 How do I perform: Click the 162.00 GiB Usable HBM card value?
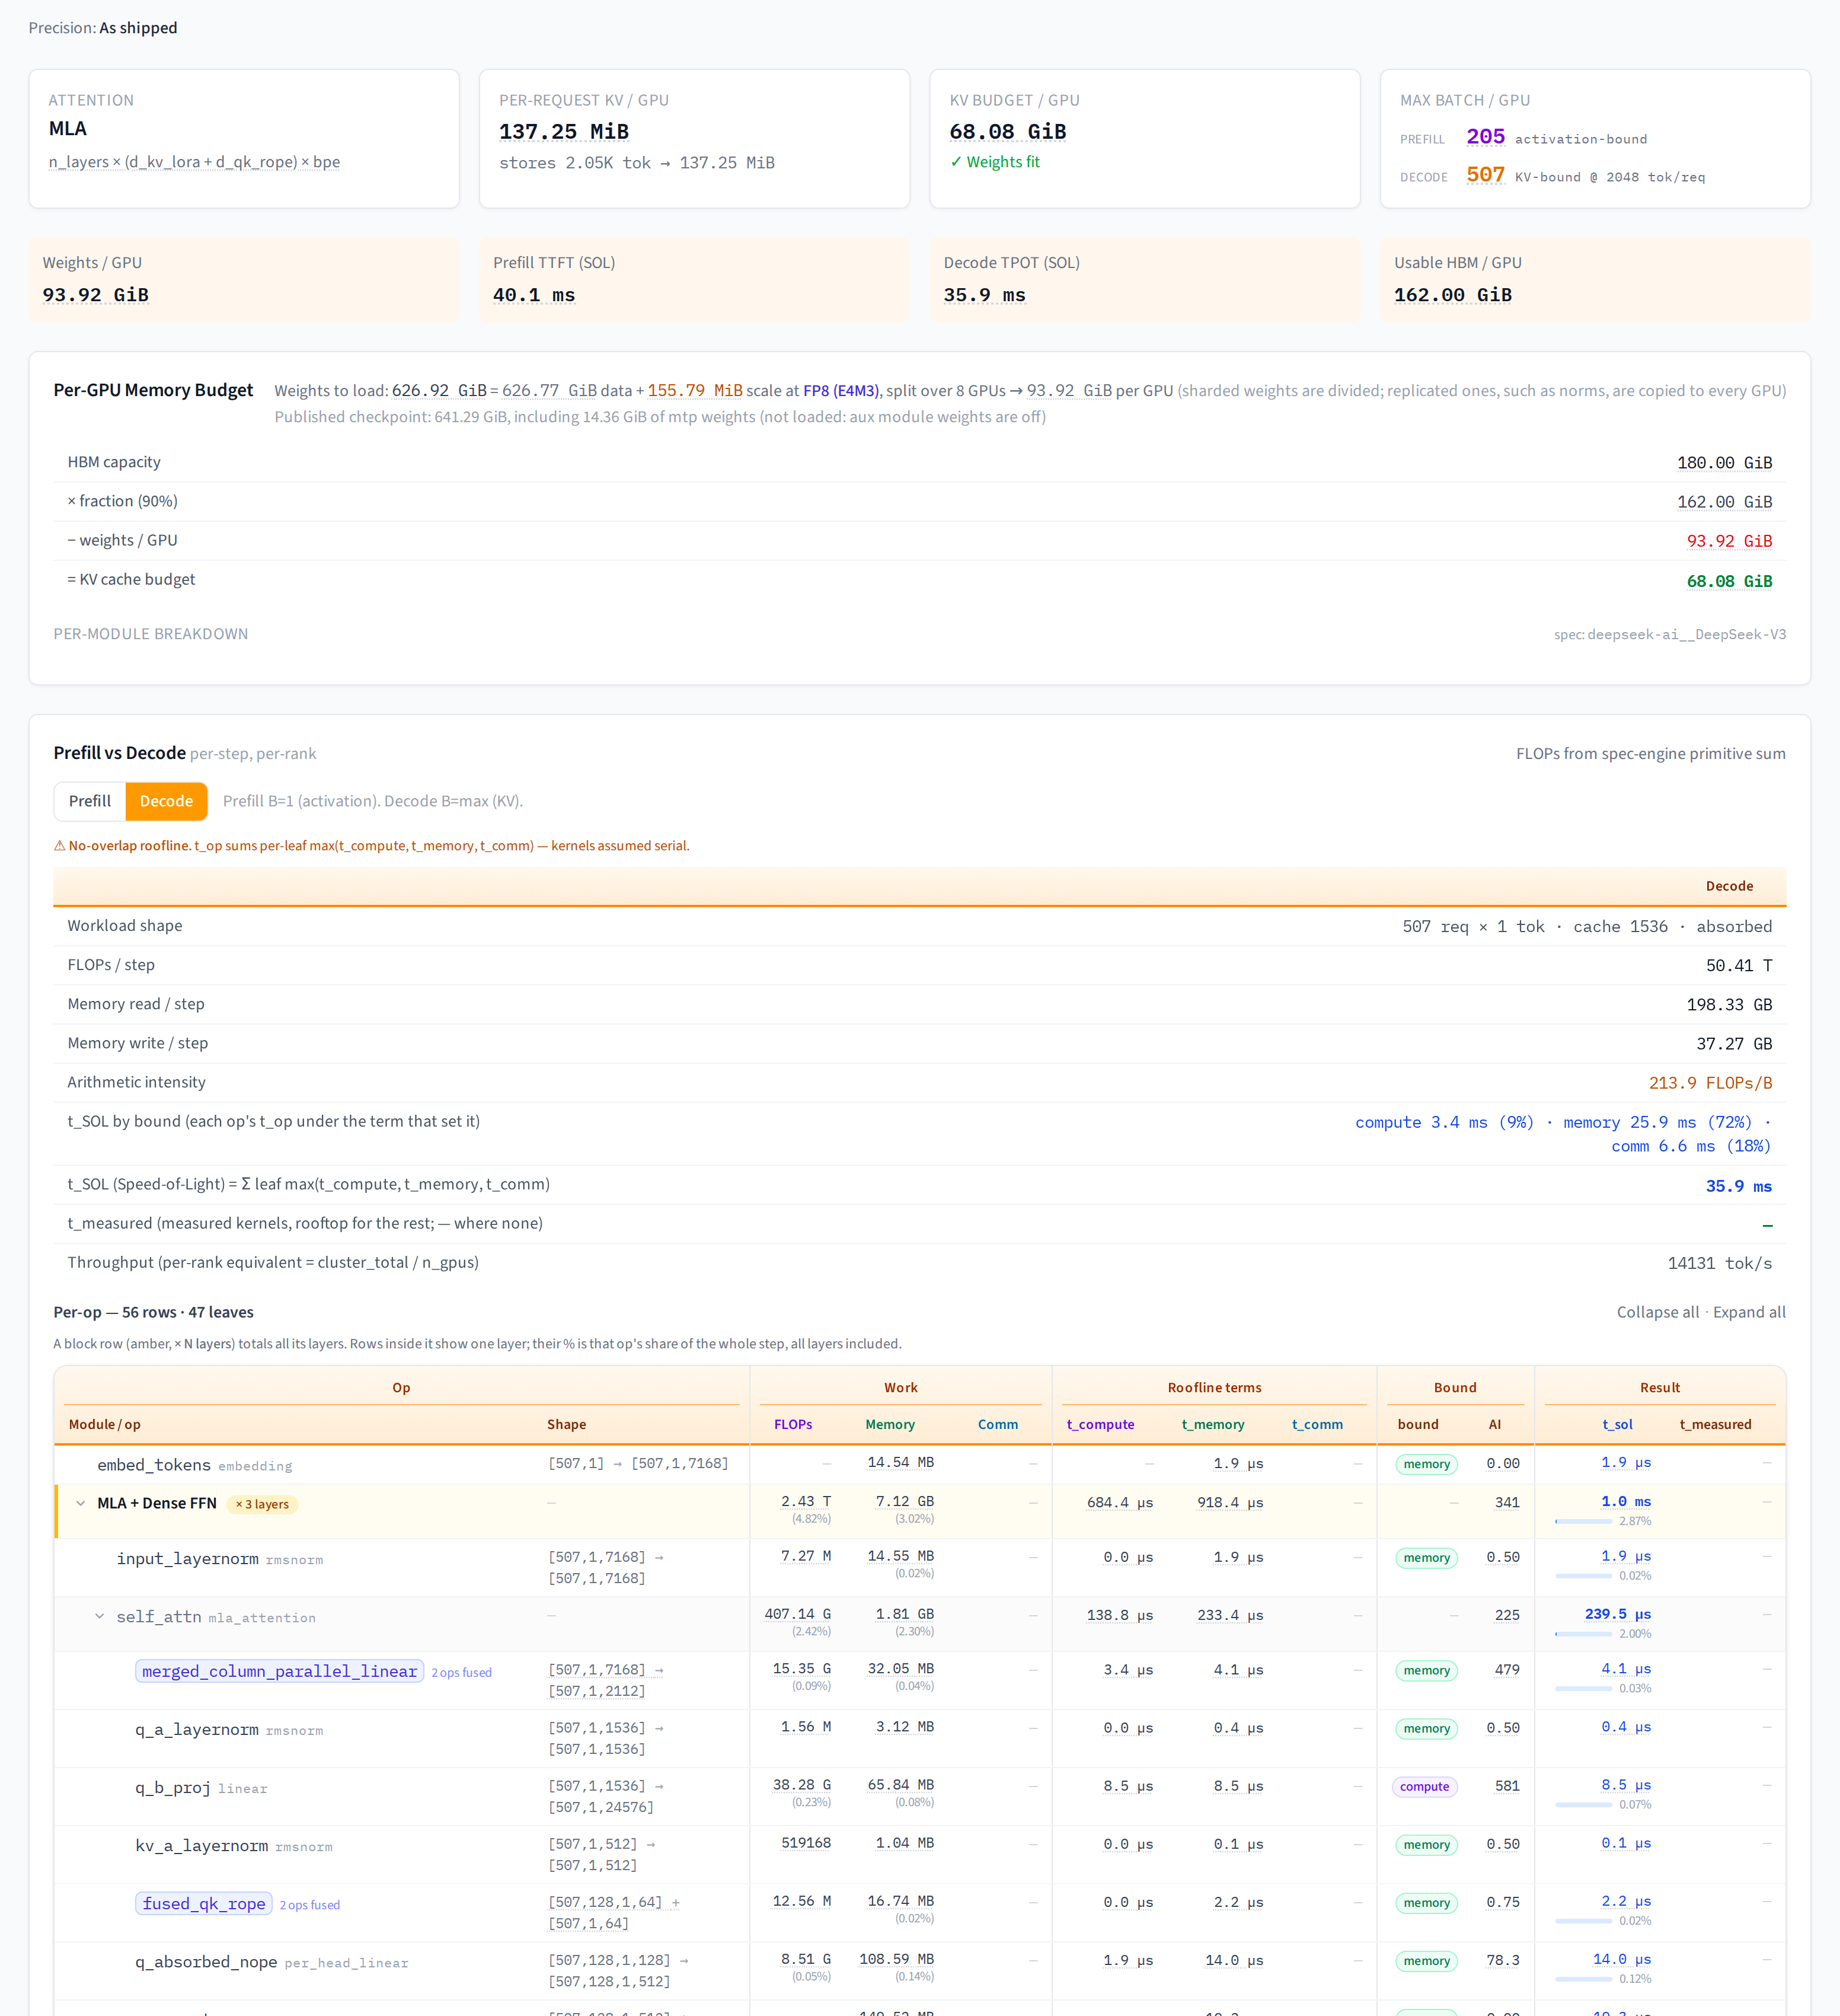1453,295
